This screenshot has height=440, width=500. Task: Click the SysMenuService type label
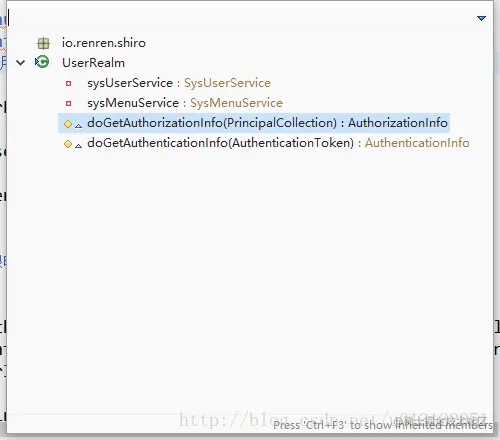(236, 103)
